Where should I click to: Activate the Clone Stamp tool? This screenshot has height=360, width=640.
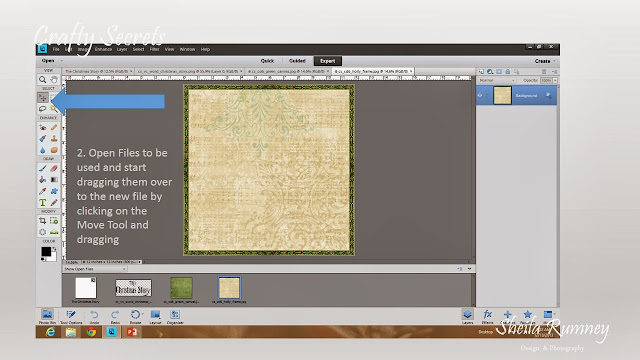[54, 139]
